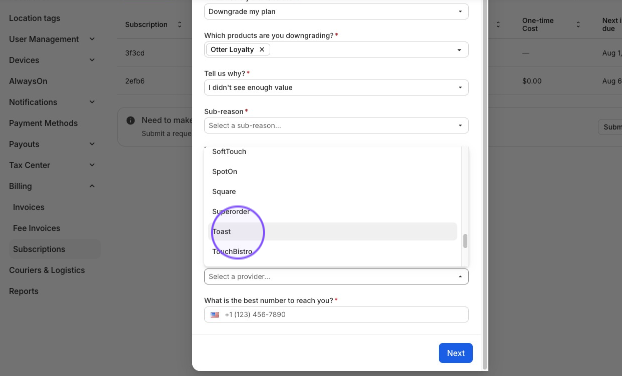The height and width of the screenshot is (376, 622).
Task: Click the US flag country selector
Action: tap(215, 315)
